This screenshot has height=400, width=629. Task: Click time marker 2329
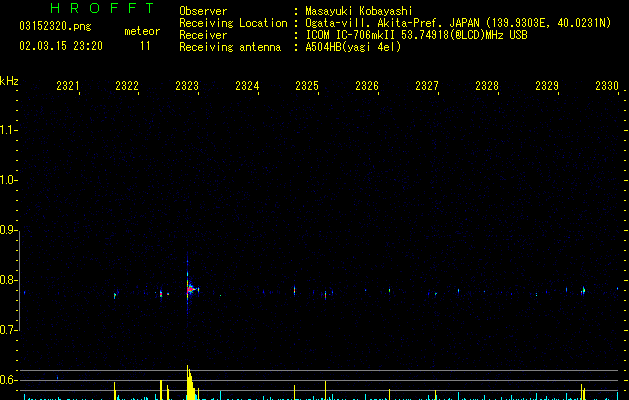tap(547, 86)
